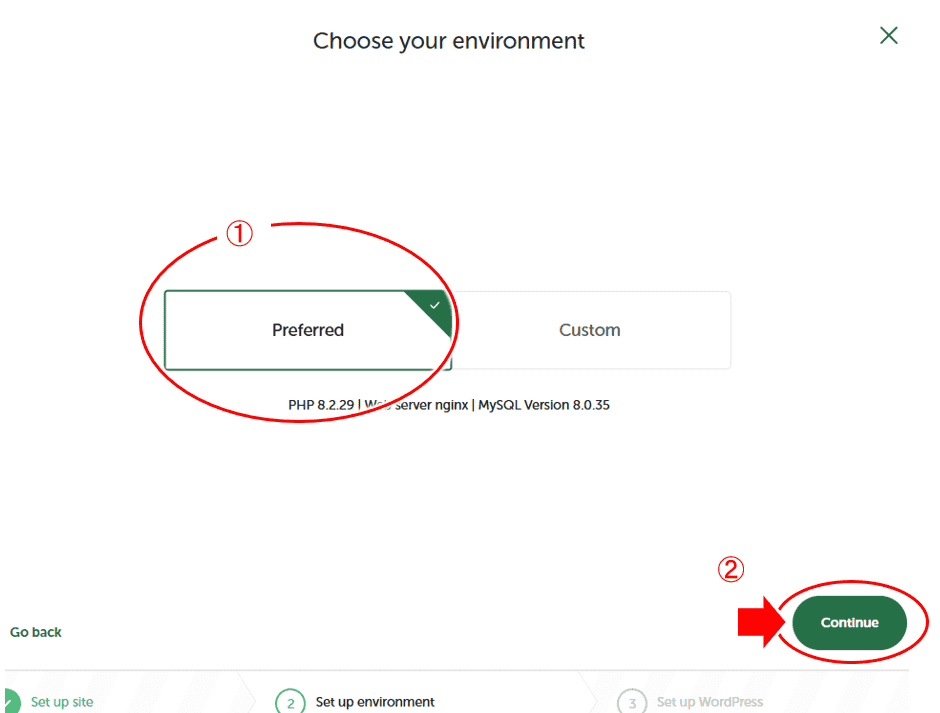Click the red arrow pointing to Continue
This screenshot has height=713, width=940.
tap(762, 622)
